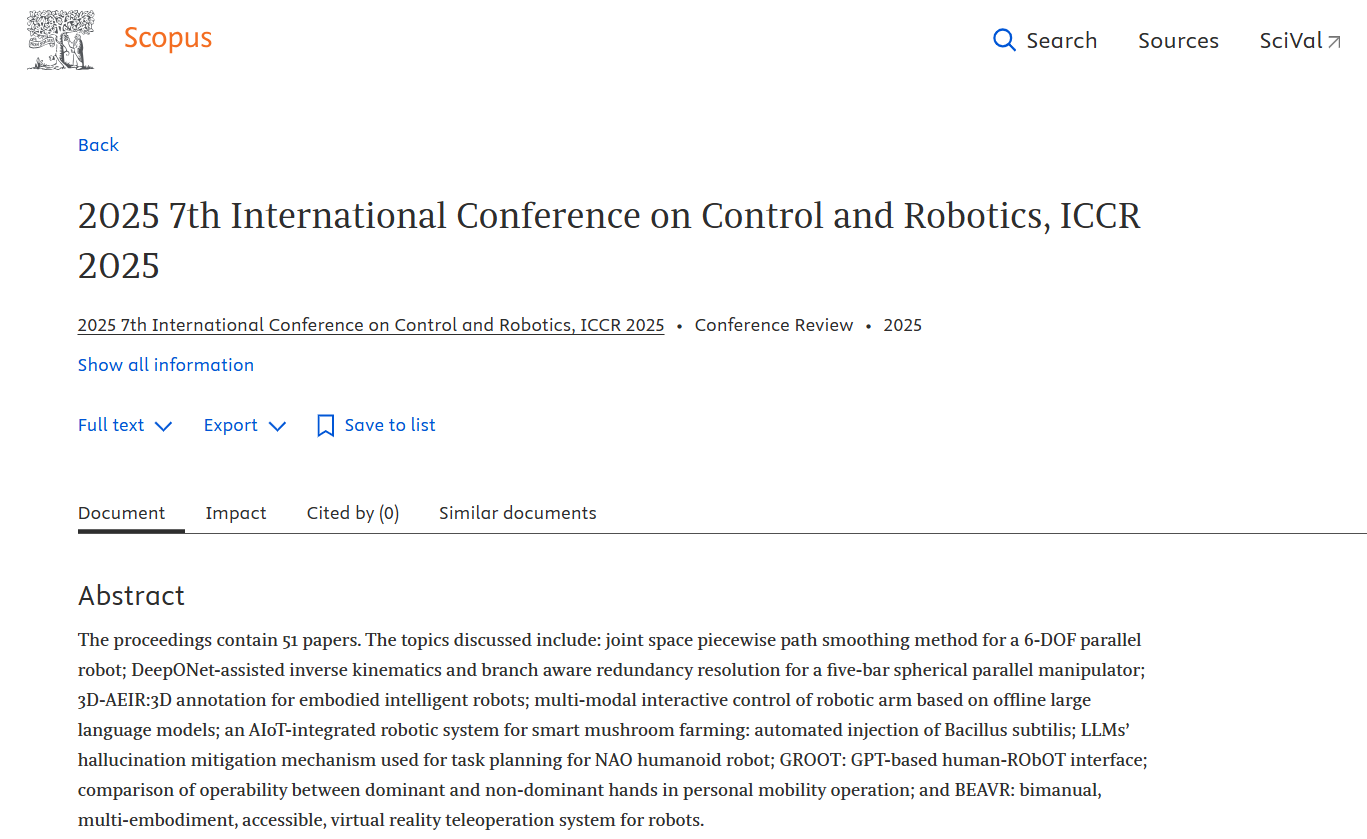Expand Show all information

point(166,365)
